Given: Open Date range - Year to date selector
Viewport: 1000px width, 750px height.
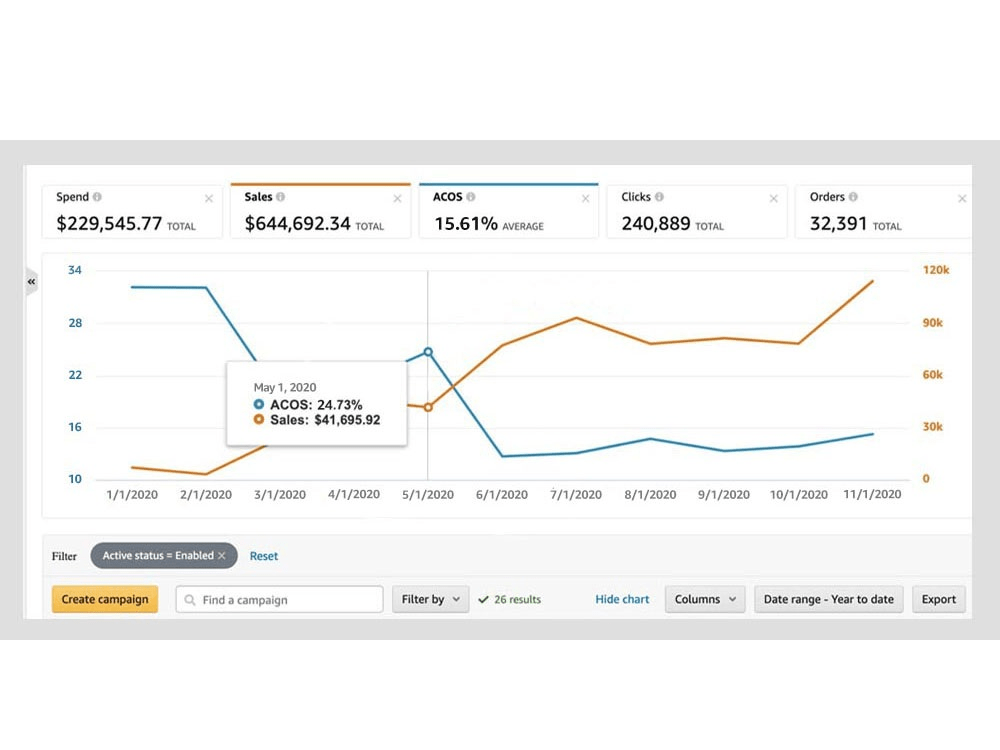Looking at the screenshot, I should click(828, 600).
